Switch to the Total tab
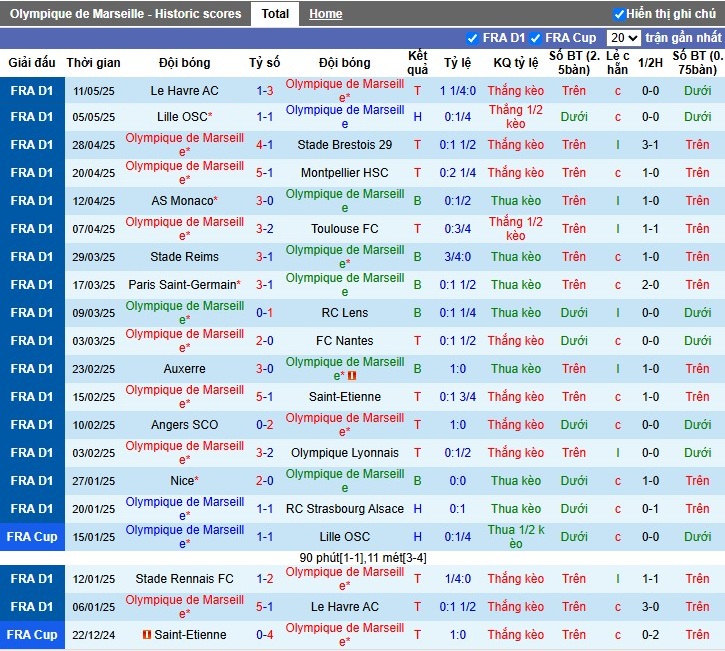The image size is (725, 651). coord(275,14)
